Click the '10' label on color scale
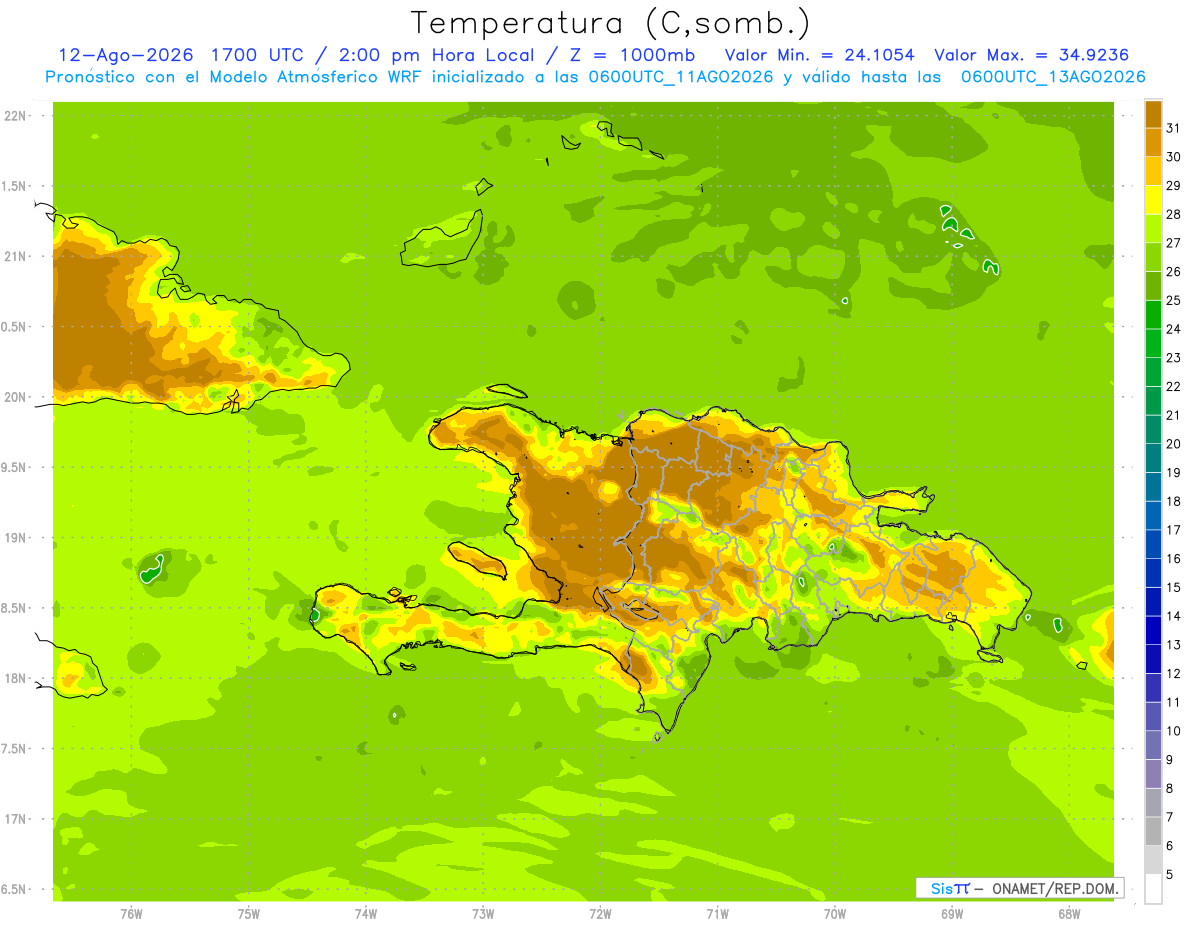1200x927 pixels. (x=1174, y=731)
